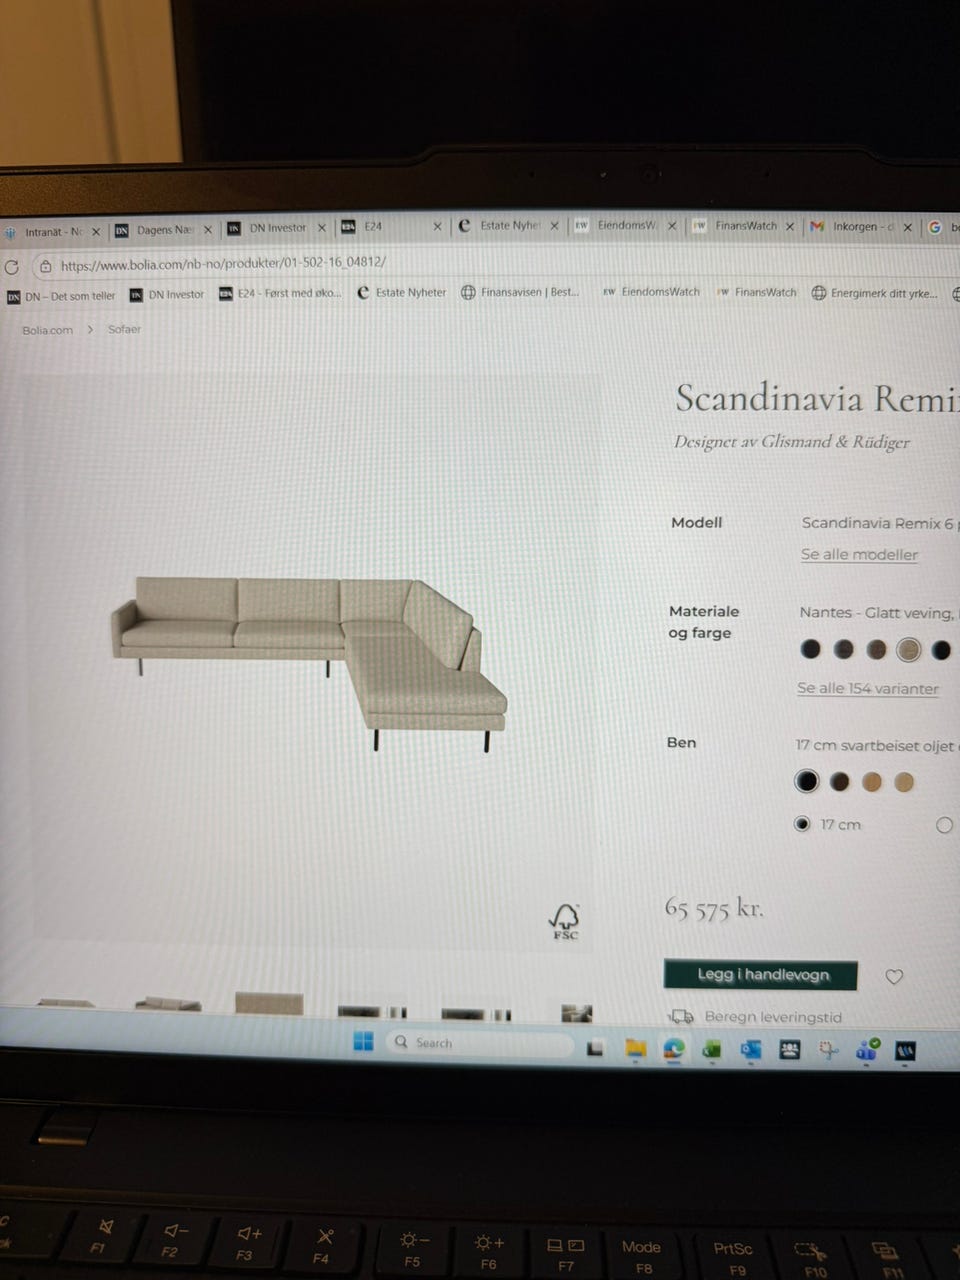
Task: Choose the dark brown leg colour swatch
Action: coord(840,782)
